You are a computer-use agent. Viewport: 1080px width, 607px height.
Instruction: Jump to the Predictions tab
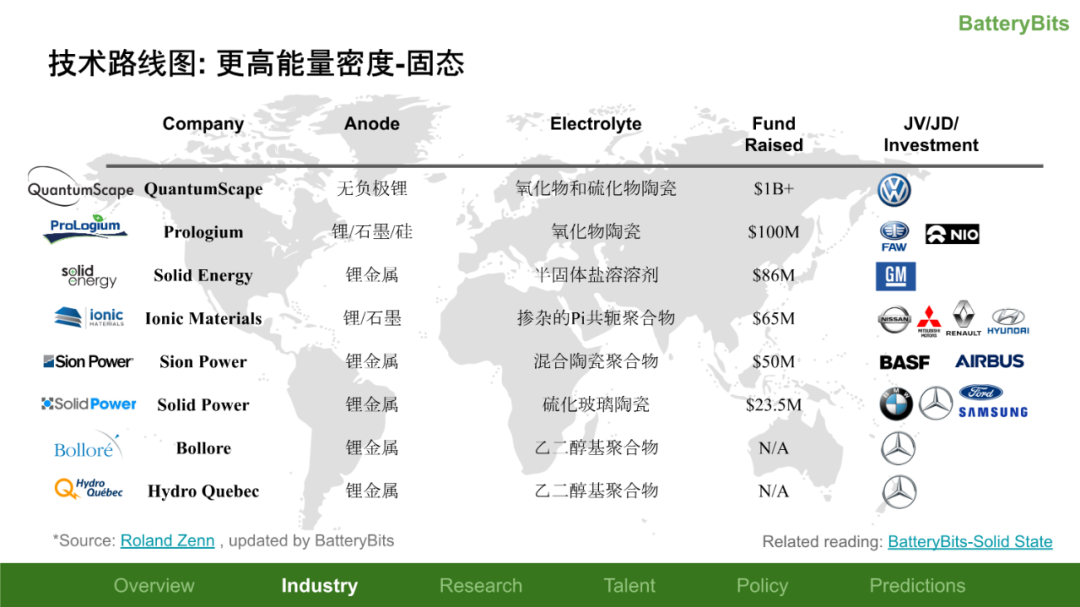pos(917,586)
